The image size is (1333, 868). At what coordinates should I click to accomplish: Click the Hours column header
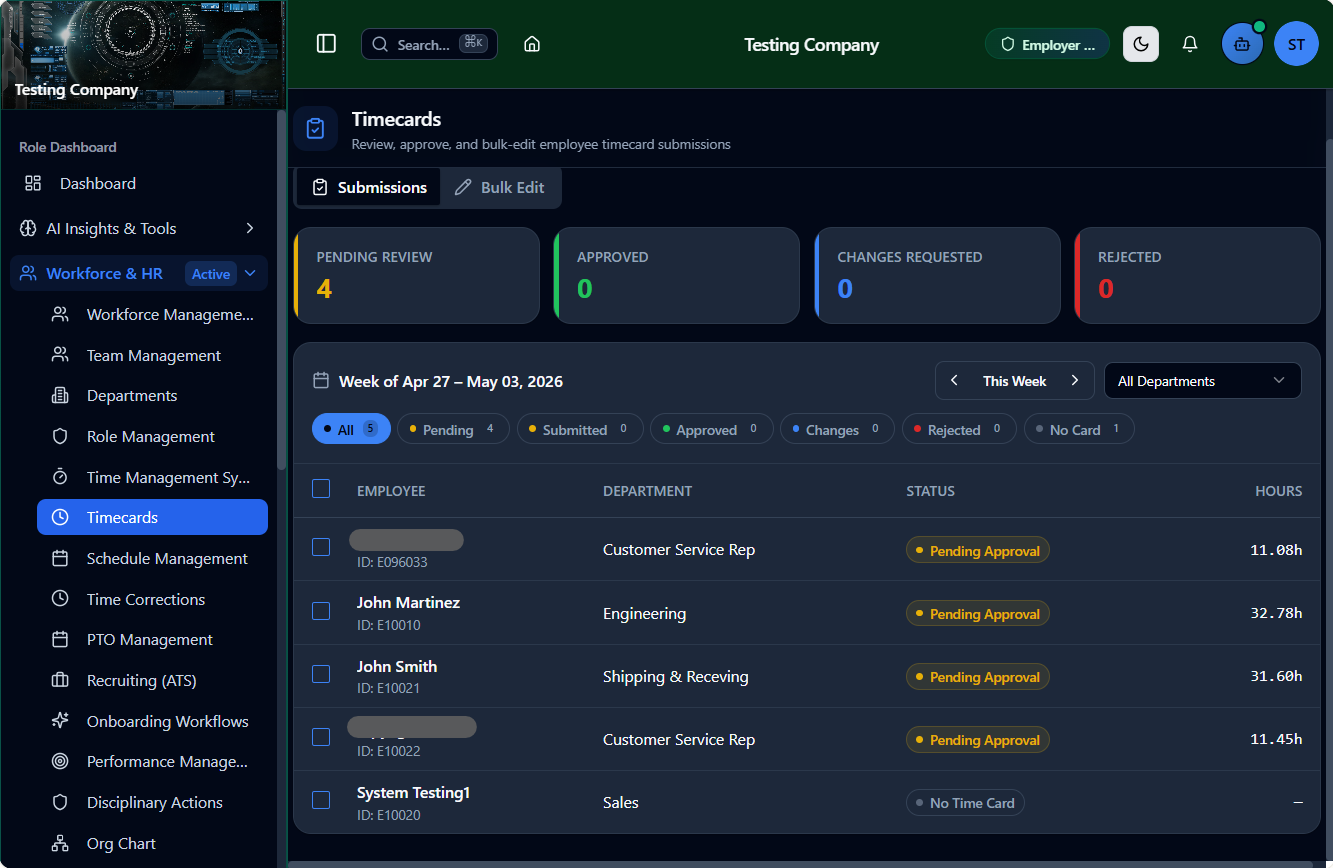click(1279, 491)
